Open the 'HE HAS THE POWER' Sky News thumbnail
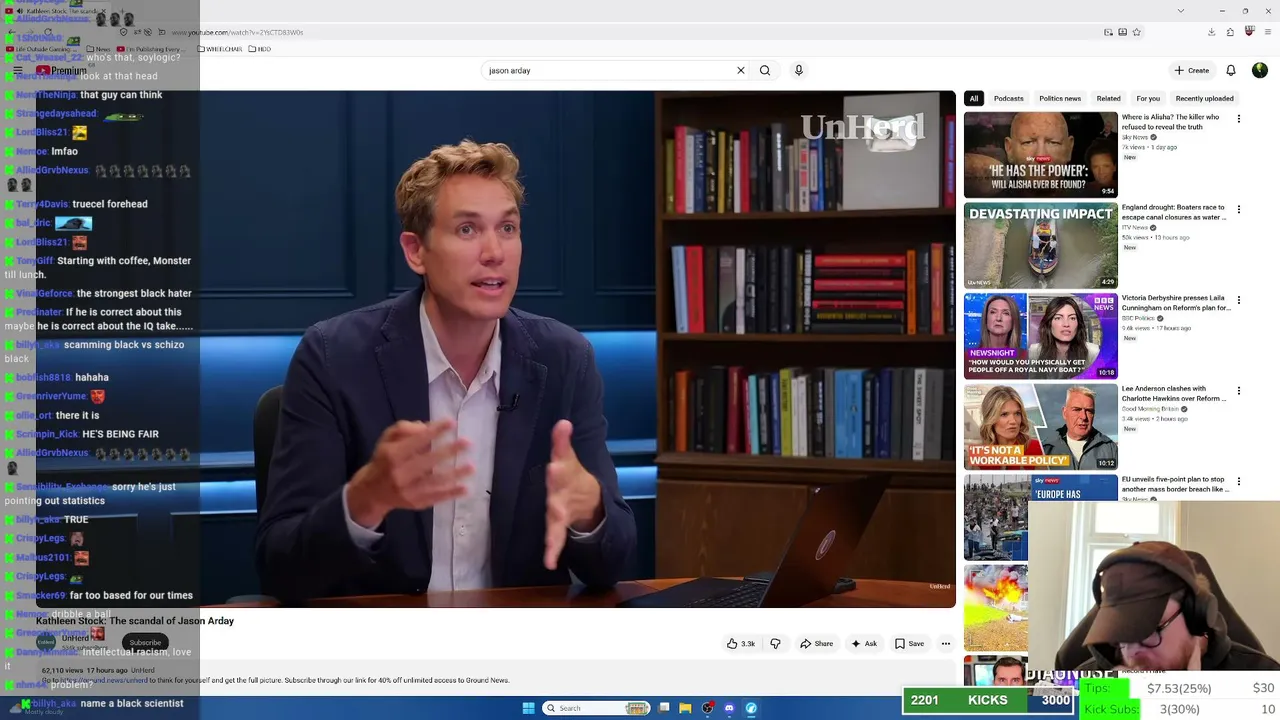Image resolution: width=1280 pixels, height=720 pixels. pyautogui.click(x=1040, y=155)
